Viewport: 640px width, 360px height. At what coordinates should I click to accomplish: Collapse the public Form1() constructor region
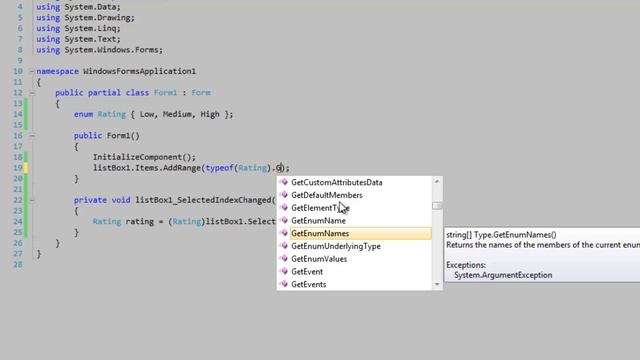(32, 136)
